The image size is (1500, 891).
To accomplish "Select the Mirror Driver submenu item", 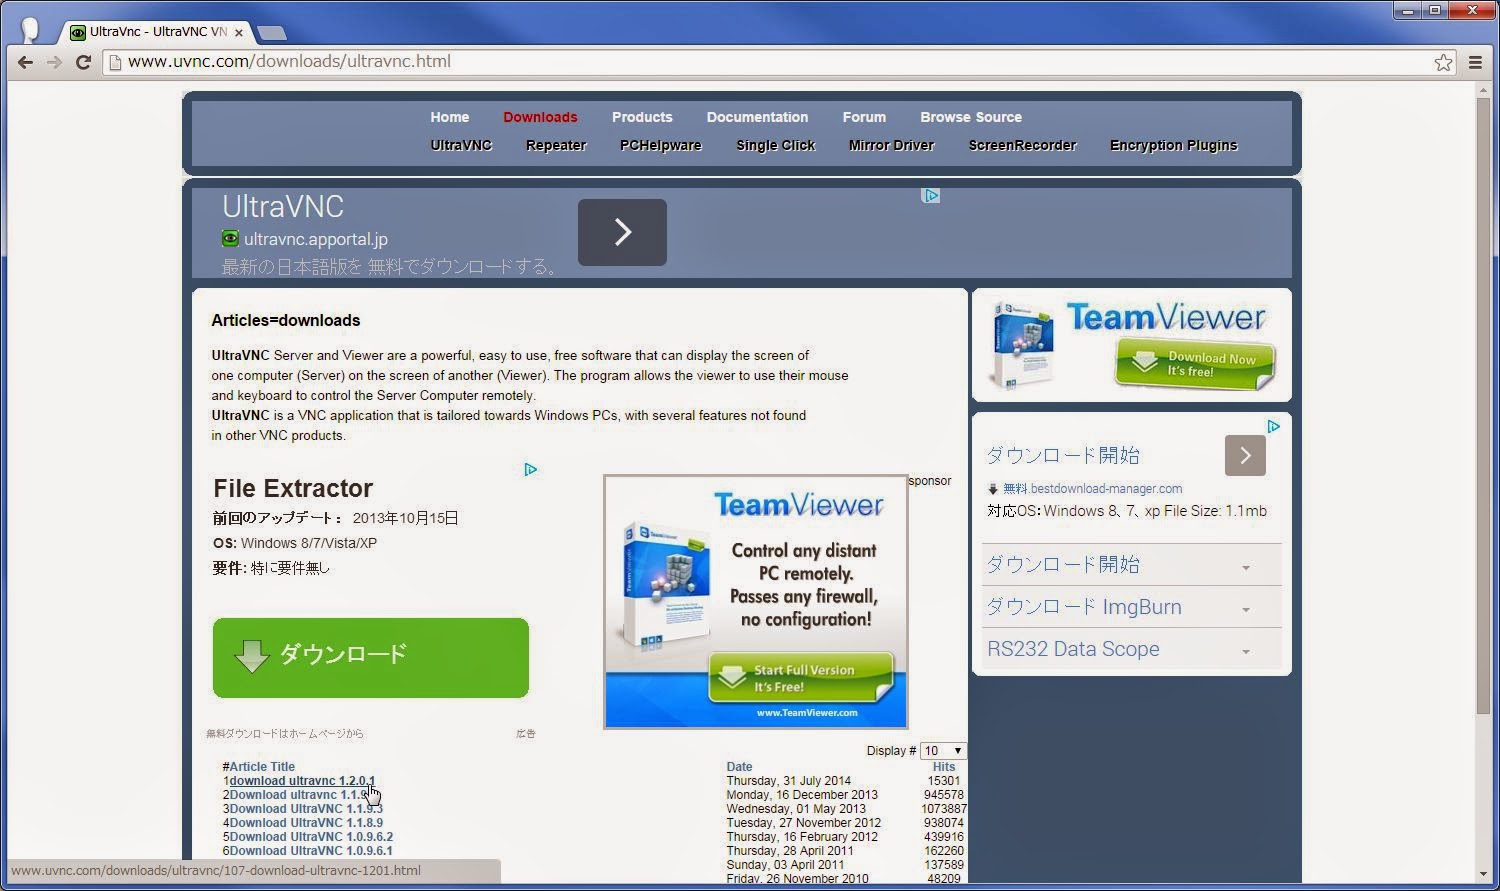I will (891, 145).
